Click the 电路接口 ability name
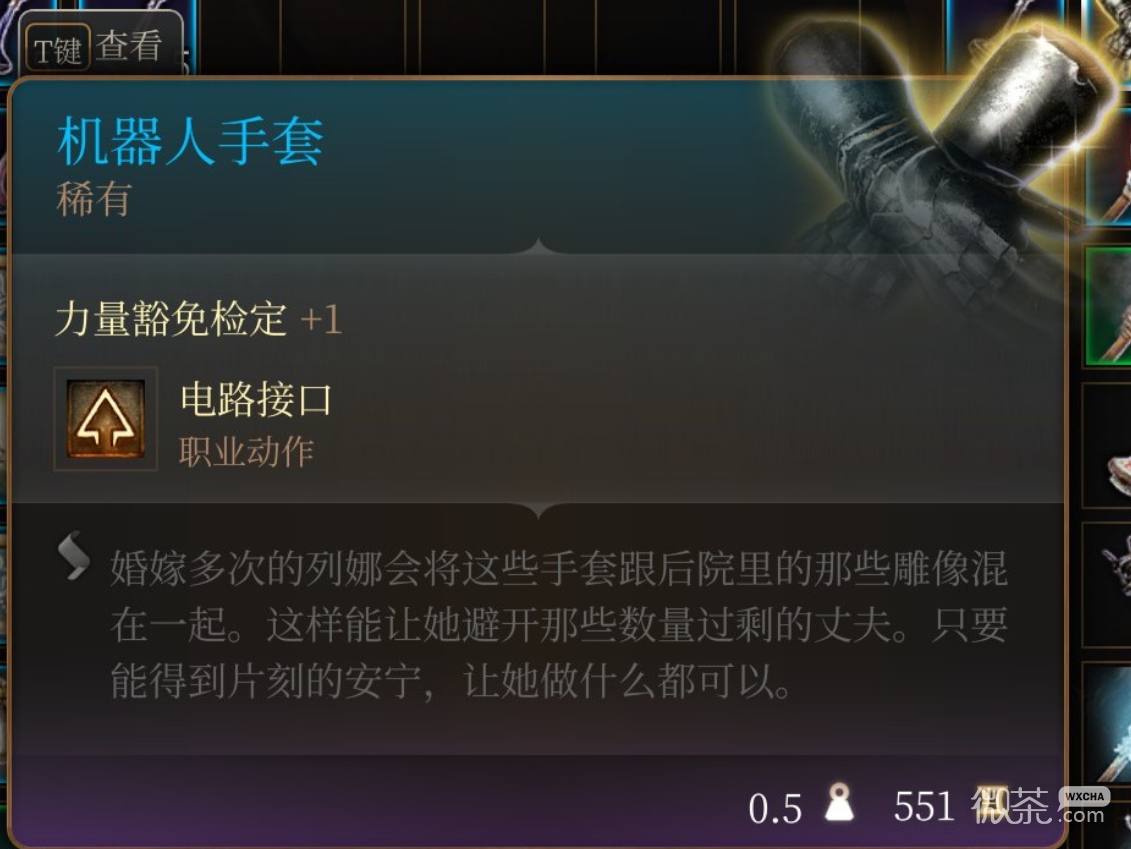The image size is (1131, 849). [x=255, y=398]
